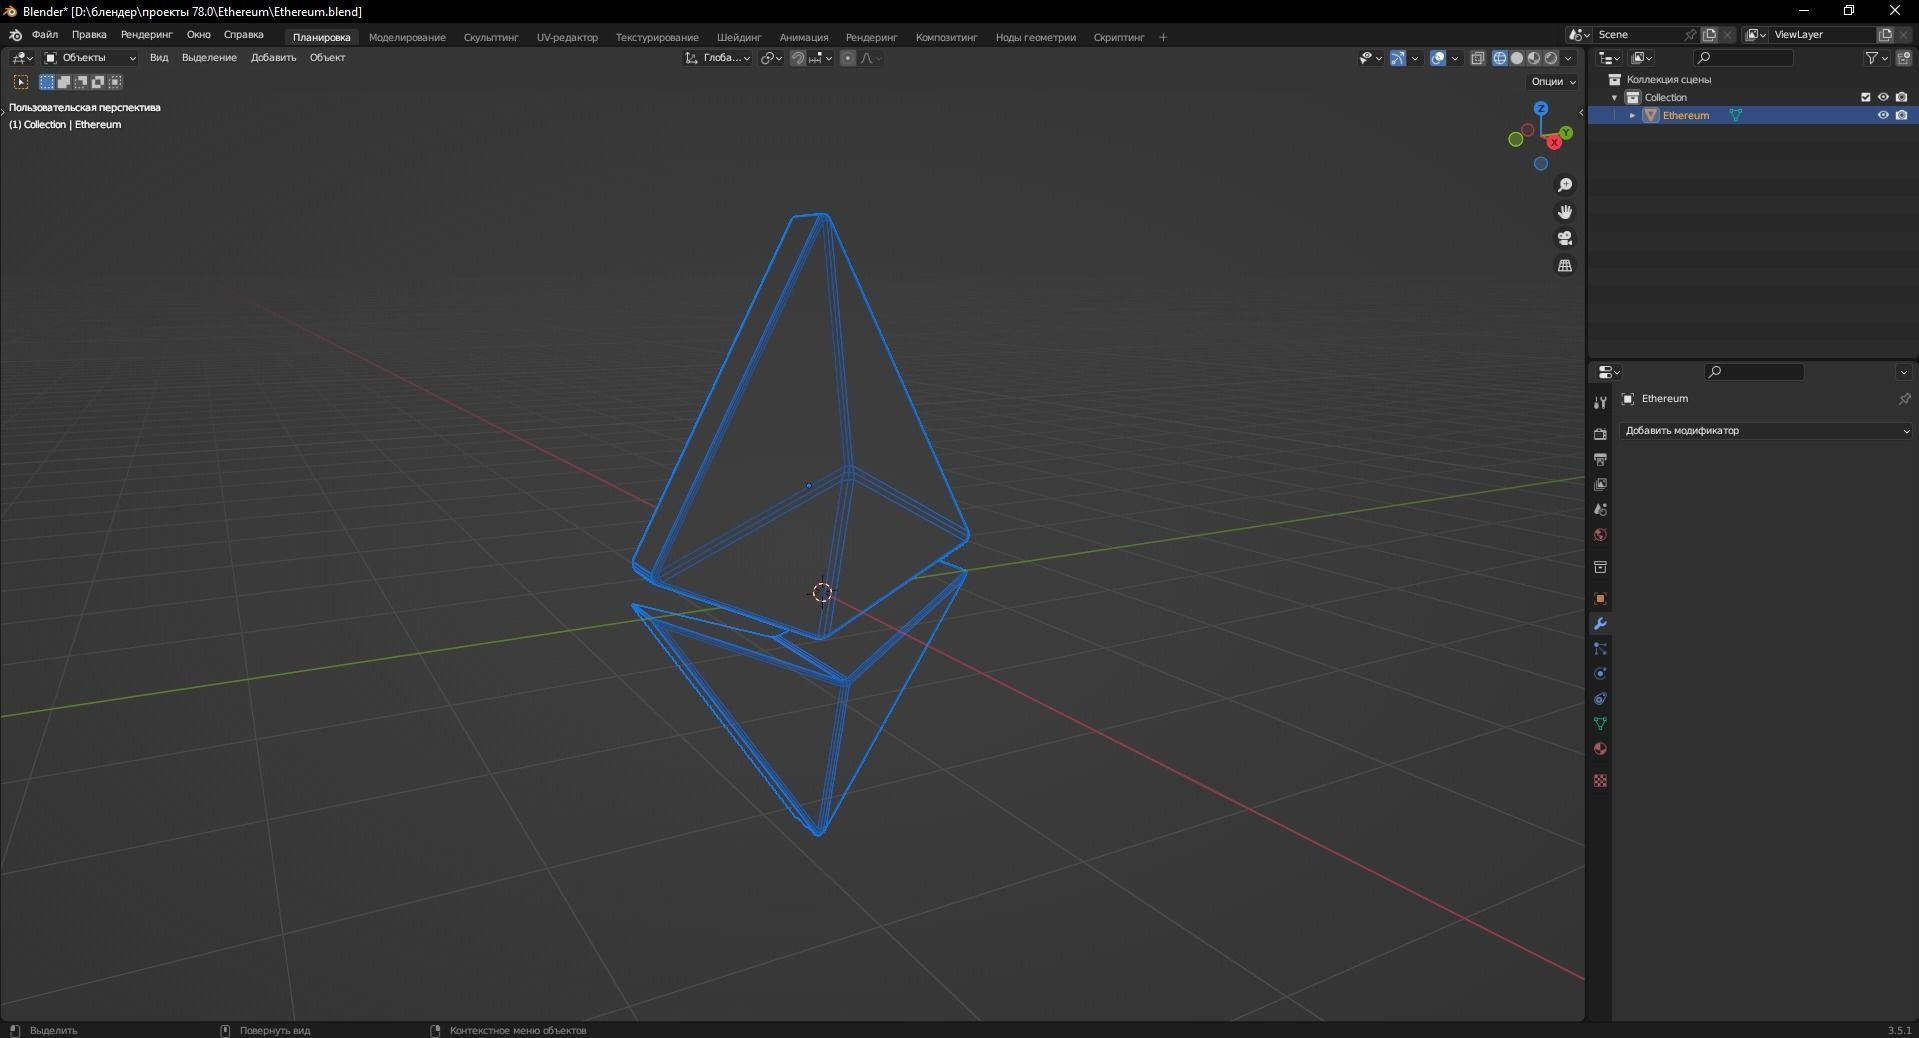Switch perspective/orthographic with the grid icon
1919x1038 pixels.
pos(1565,265)
